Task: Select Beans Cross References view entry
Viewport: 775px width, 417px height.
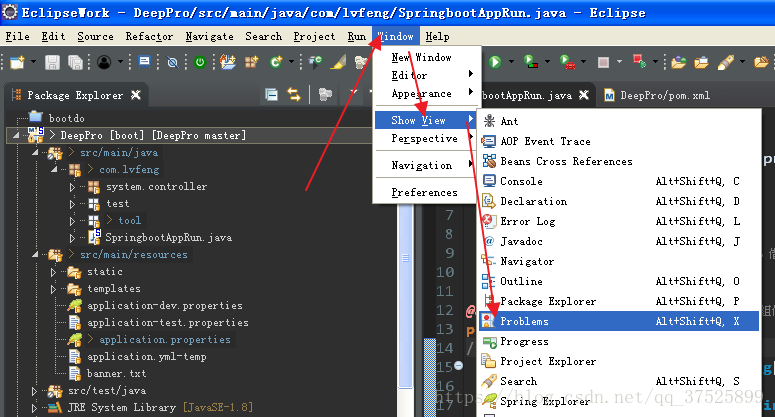Action: click(619, 162)
